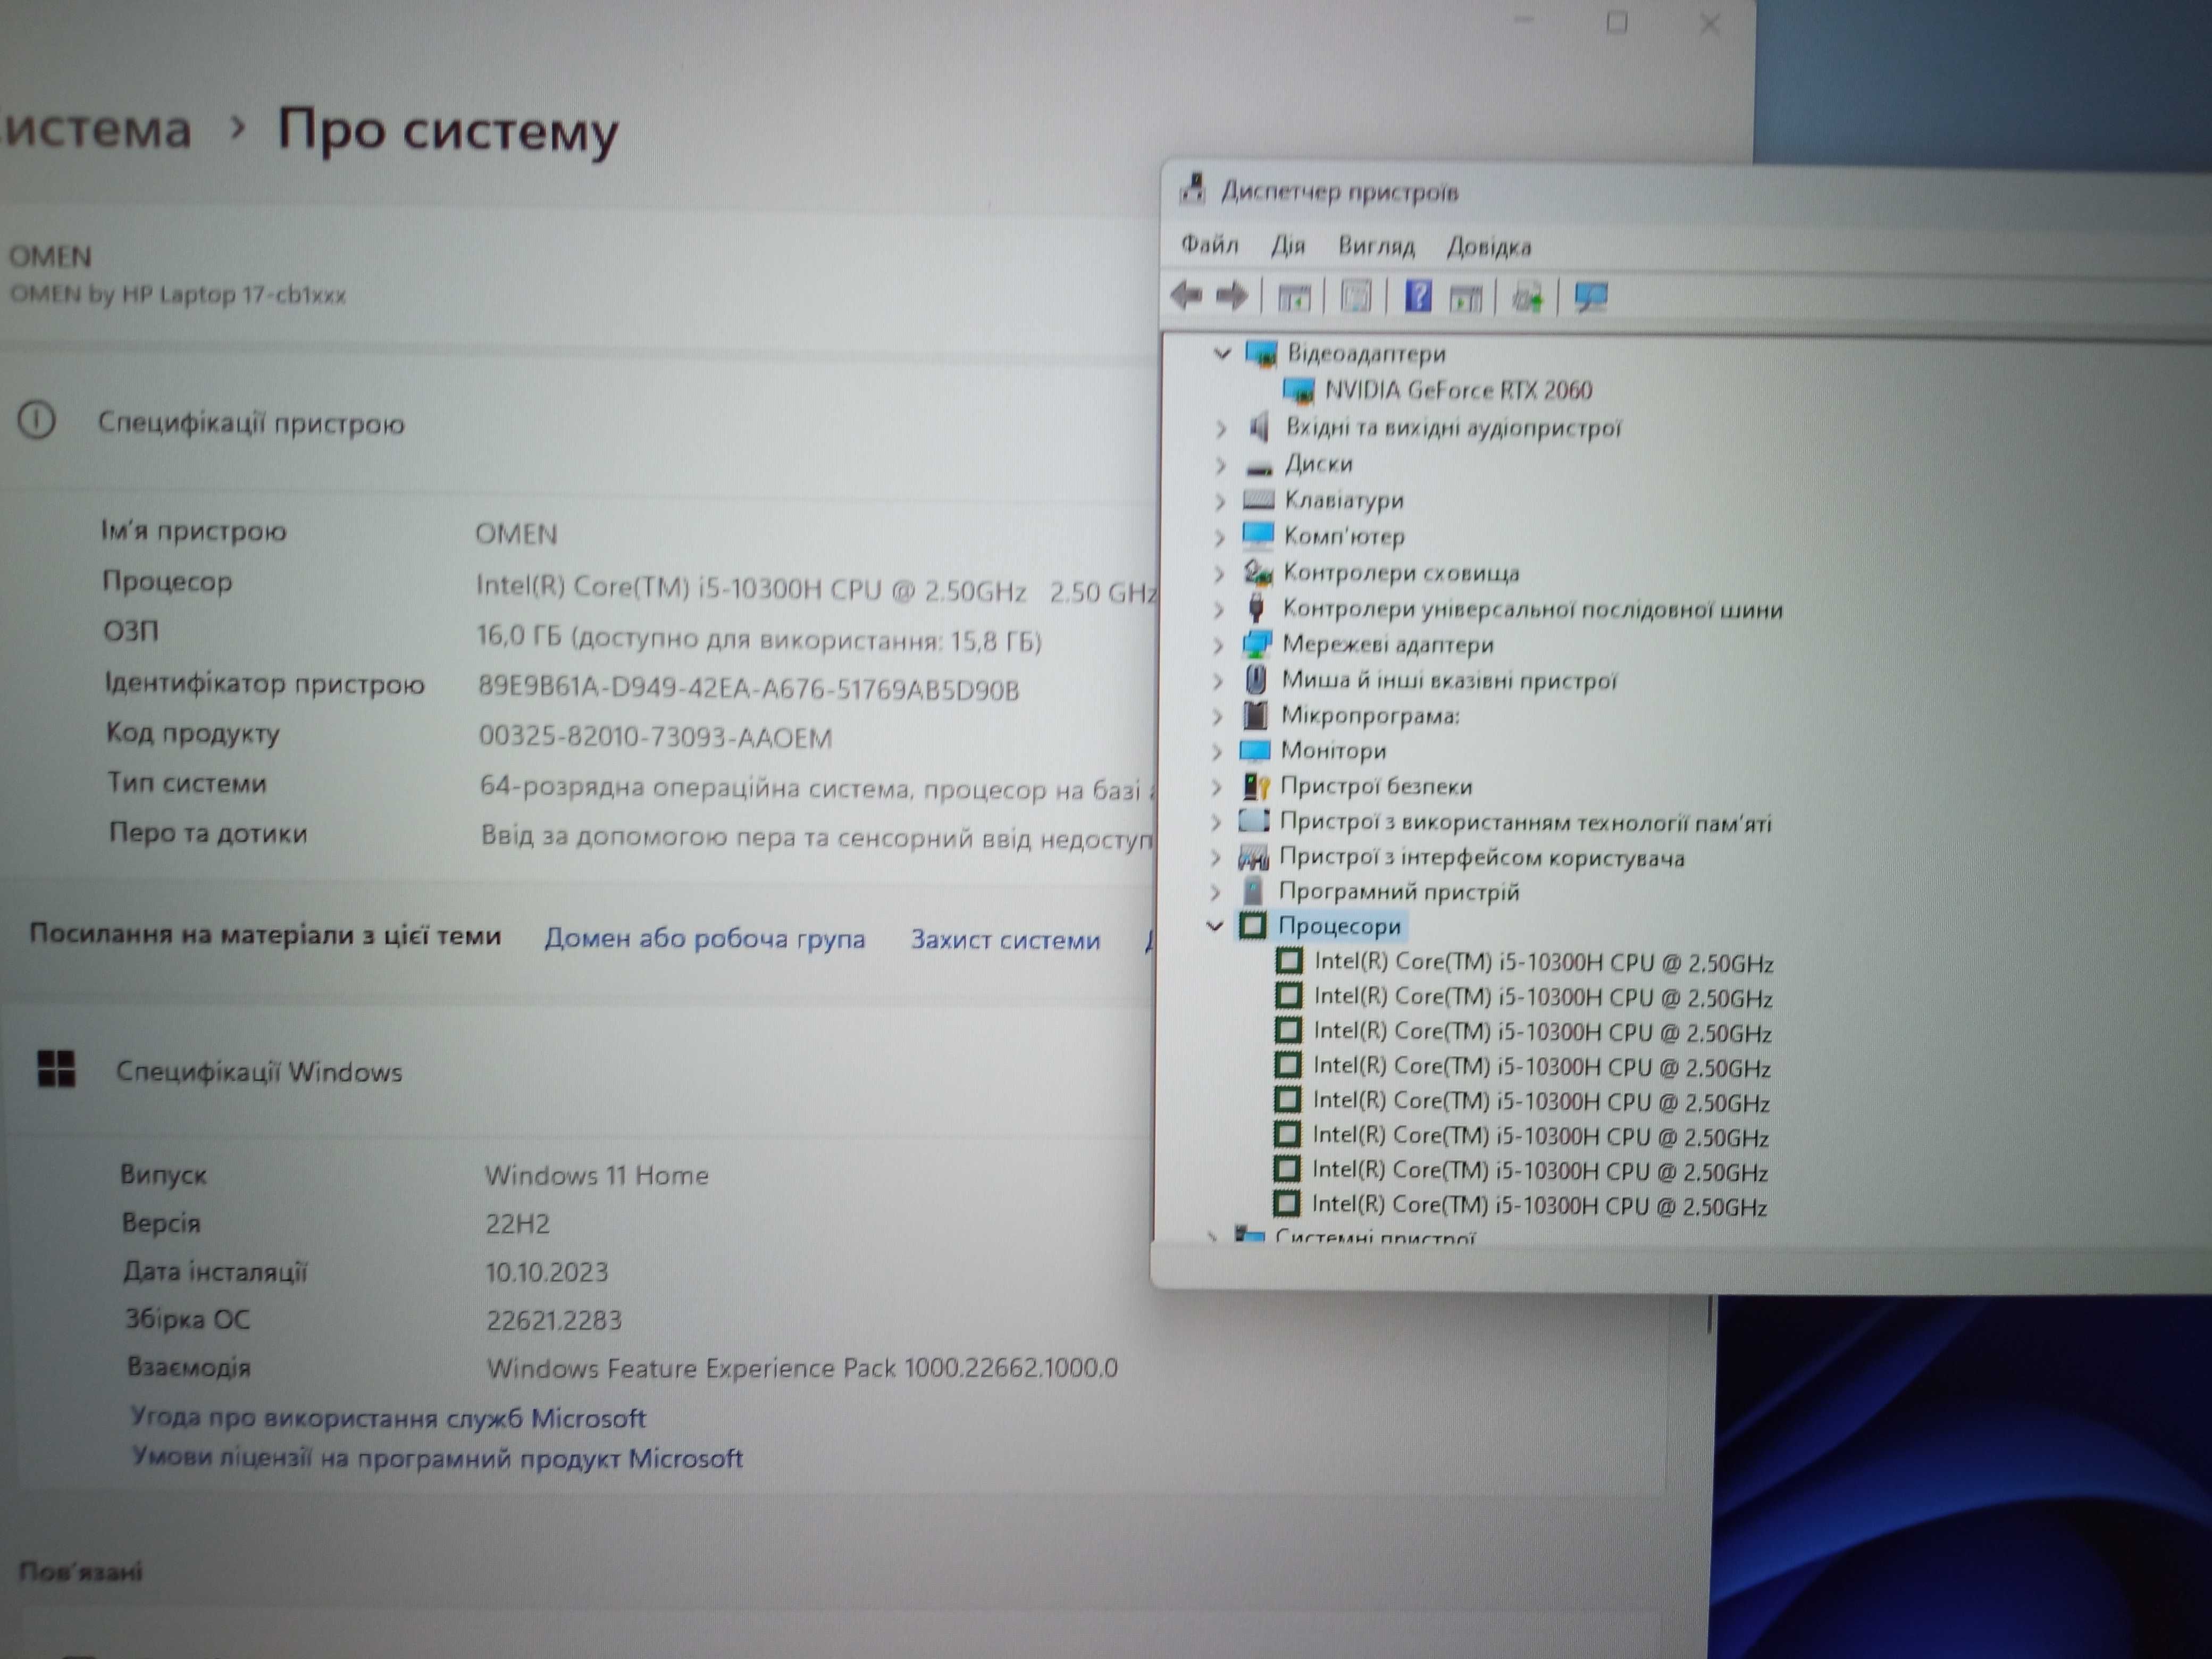
Task: Select Пристрої з використанням технології пам'яті
Action: [1525, 822]
